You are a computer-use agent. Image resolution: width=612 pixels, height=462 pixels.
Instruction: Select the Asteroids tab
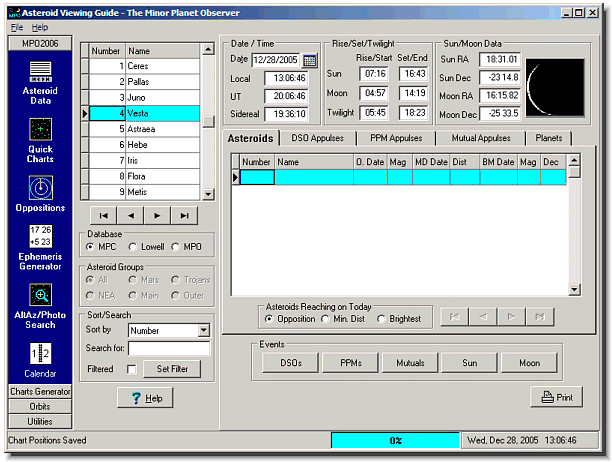[x=251, y=138]
